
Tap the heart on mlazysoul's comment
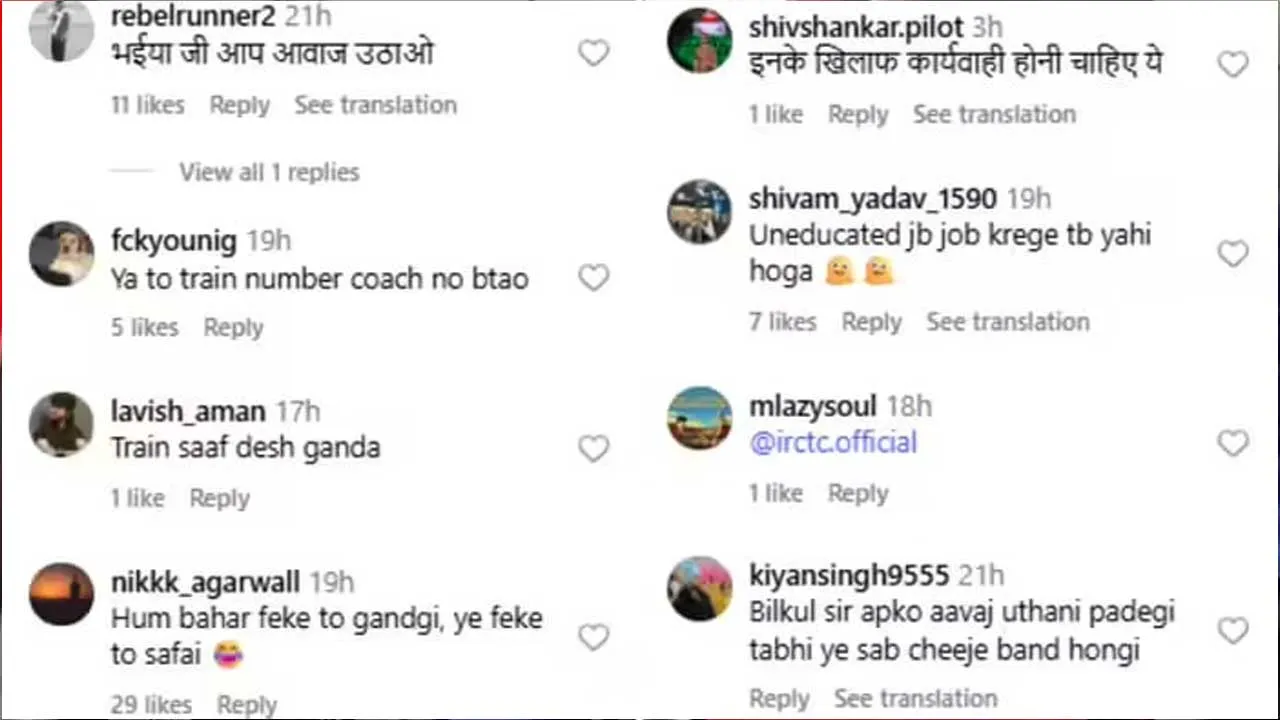point(1233,443)
